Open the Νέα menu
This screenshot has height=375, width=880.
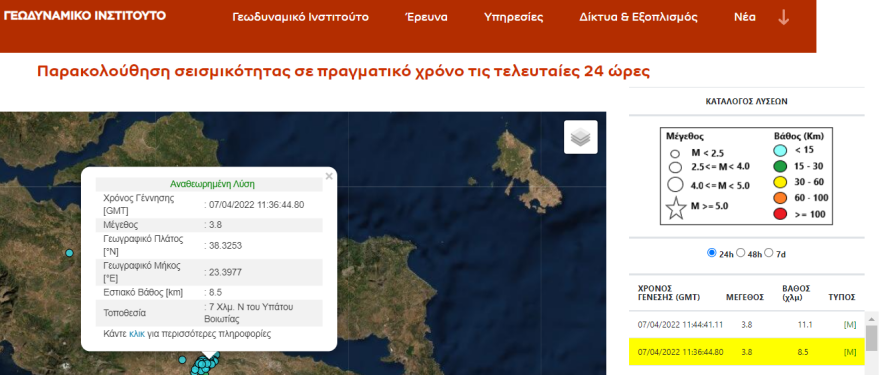point(745,17)
